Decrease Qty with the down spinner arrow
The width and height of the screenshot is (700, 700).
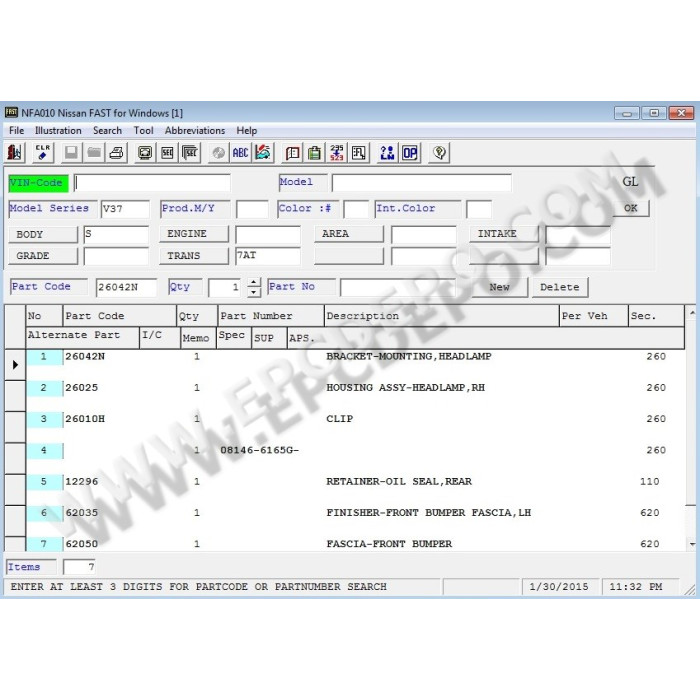click(254, 292)
